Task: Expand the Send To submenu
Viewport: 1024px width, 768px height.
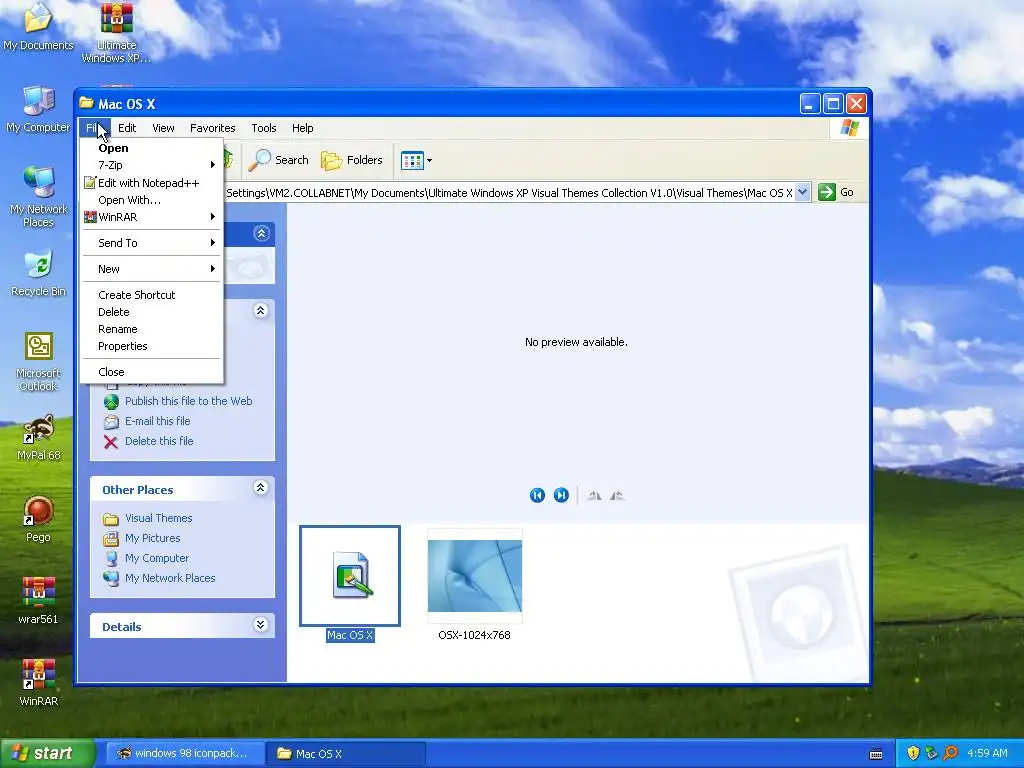Action: 152,243
